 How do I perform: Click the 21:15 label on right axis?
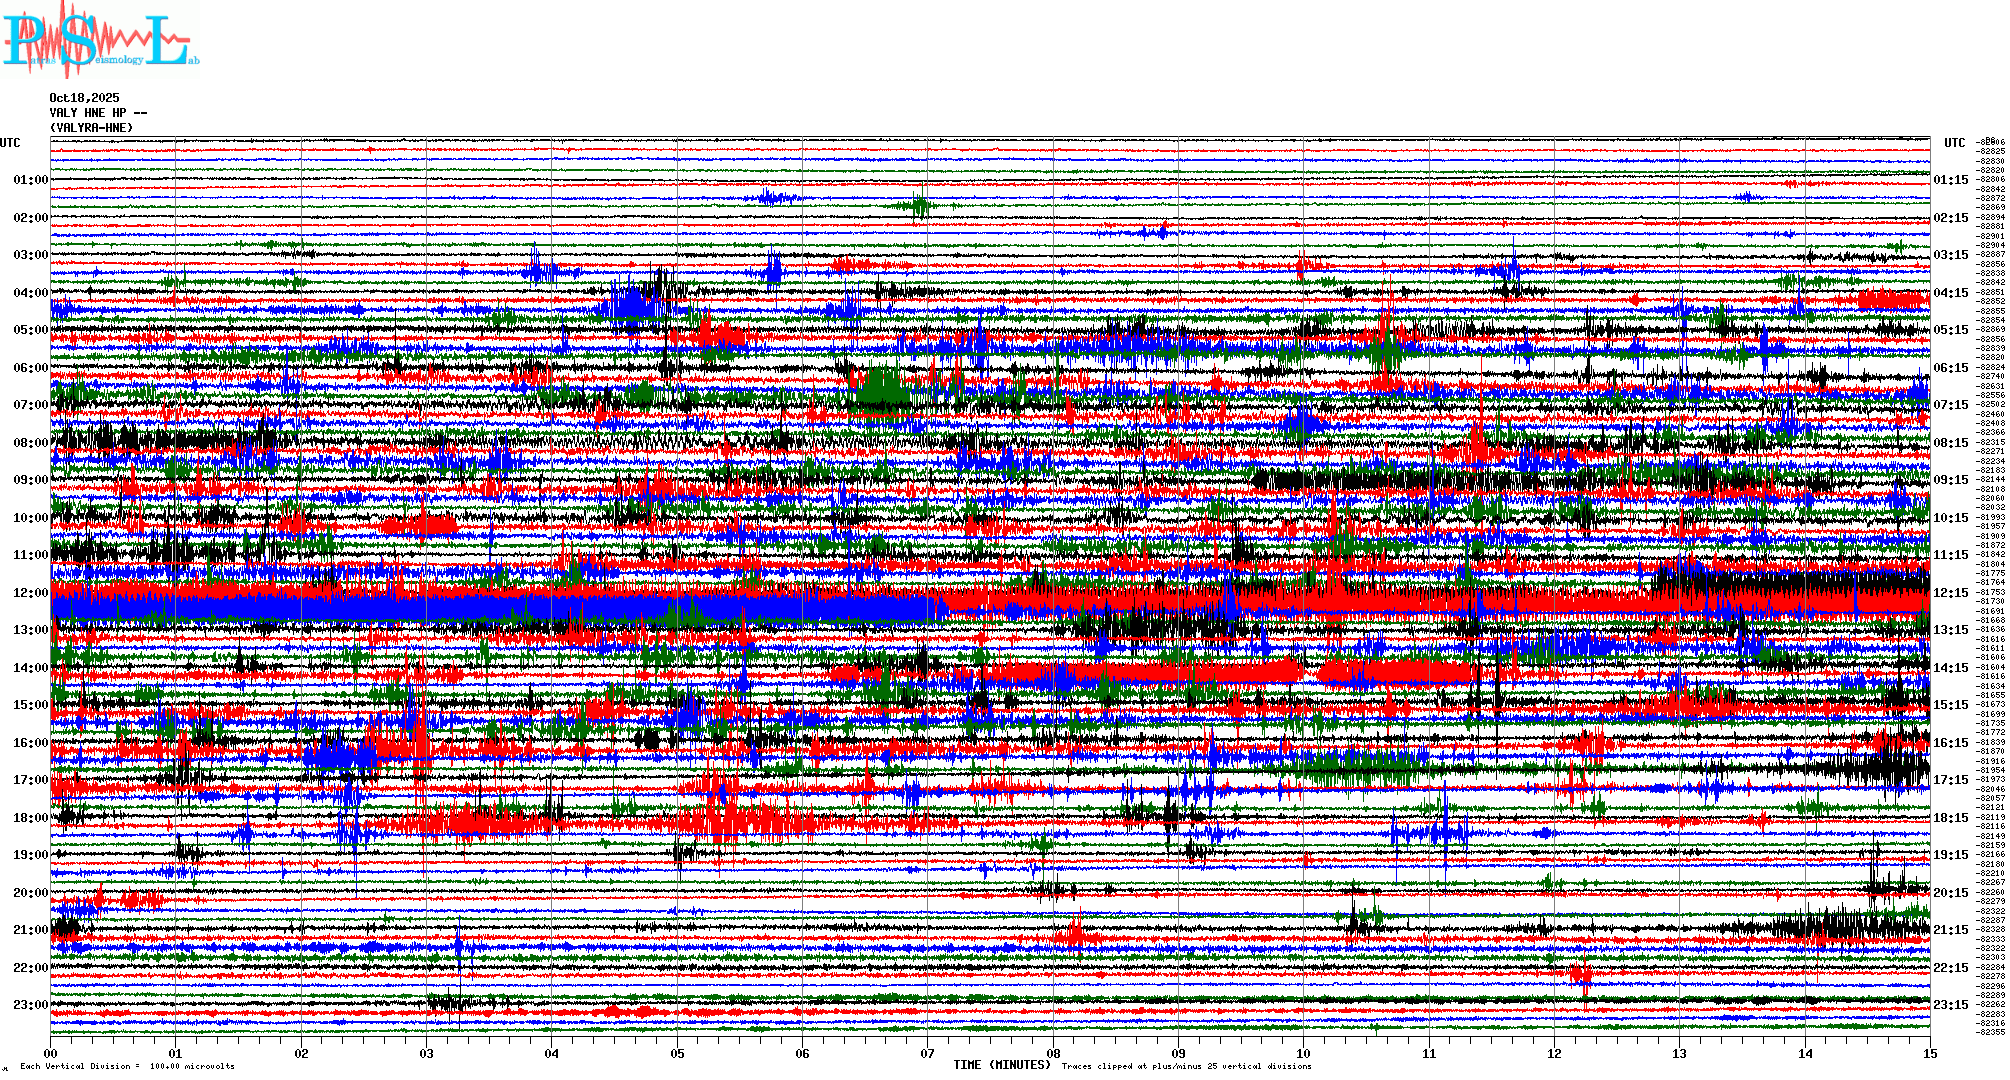click(x=1950, y=930)
